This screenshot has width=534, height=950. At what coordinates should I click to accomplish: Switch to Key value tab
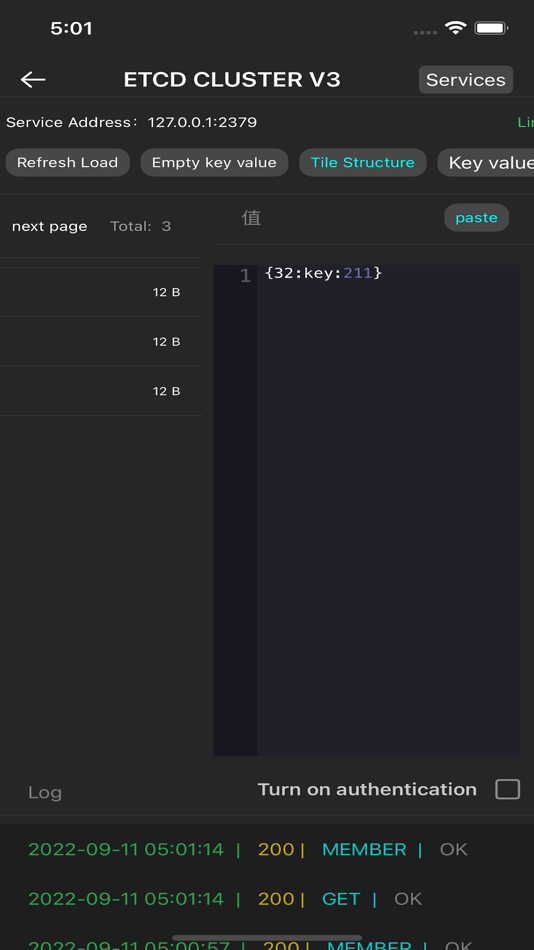tap(486, 162)
